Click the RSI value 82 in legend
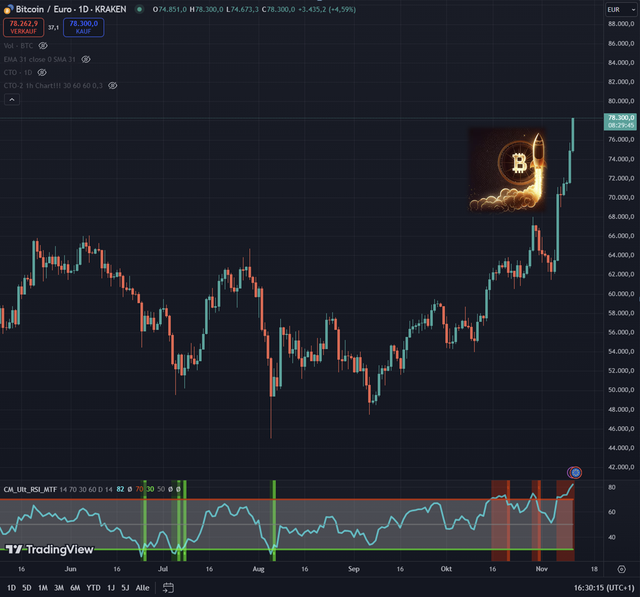Image resolution: width=640 pixels, height=597 pixels. pos(120,489)
